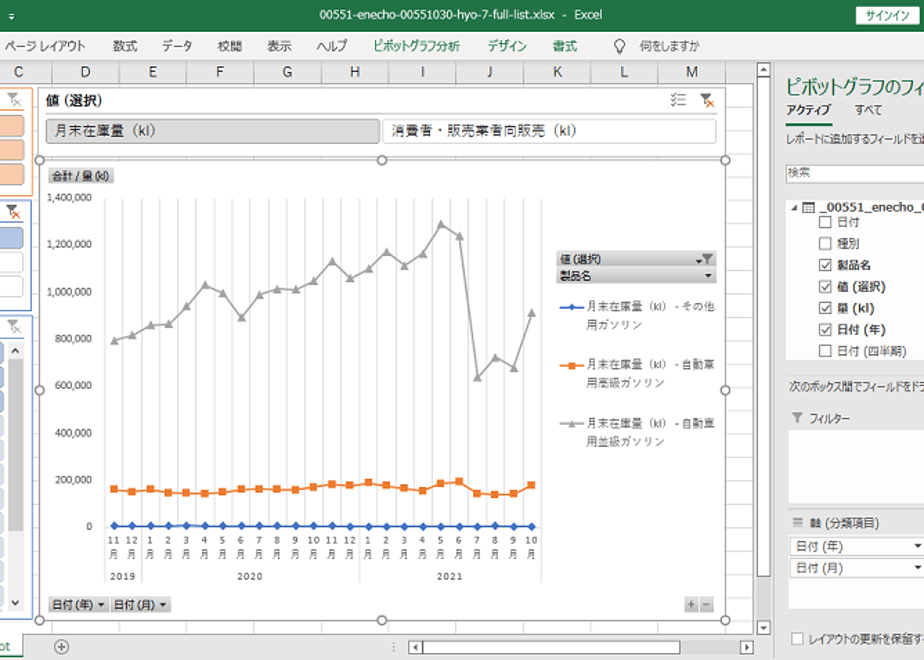The width and height of the screenshot is (924, 660).
Task: Click the 1,400,000 axis label
Action: [x=69, y=197]
